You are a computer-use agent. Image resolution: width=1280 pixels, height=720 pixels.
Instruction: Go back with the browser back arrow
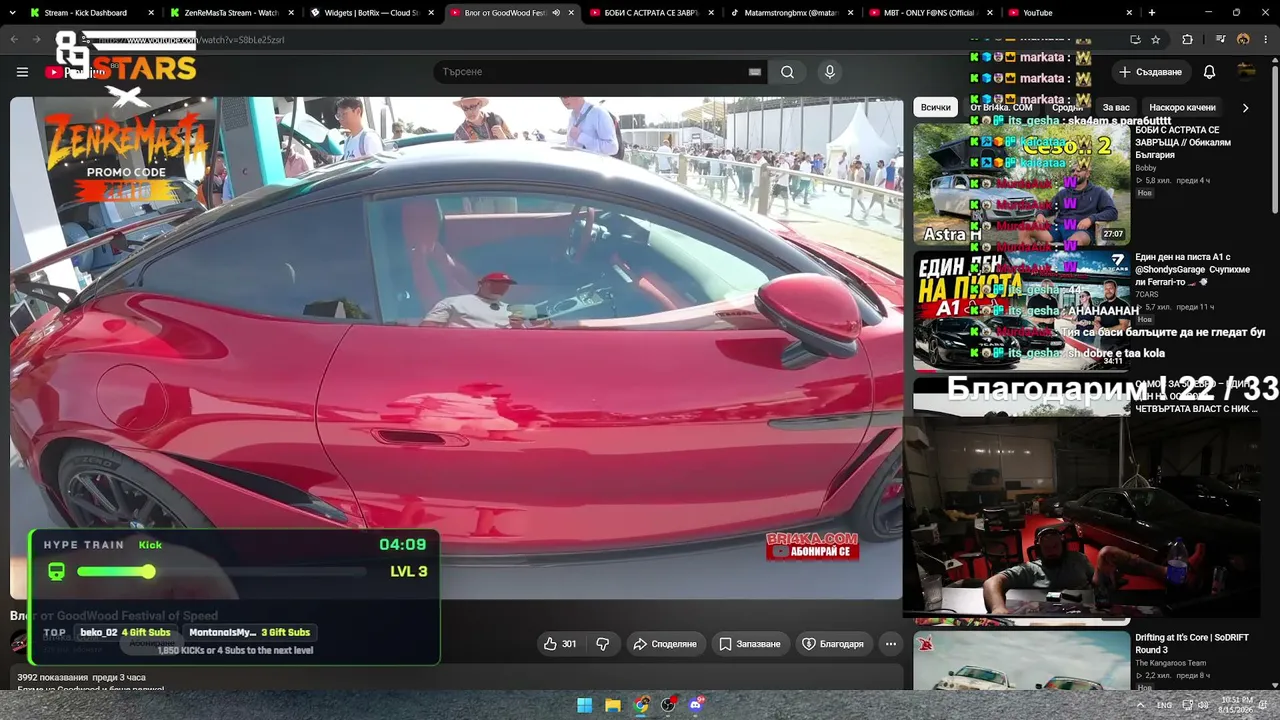[x=14, y=40]
